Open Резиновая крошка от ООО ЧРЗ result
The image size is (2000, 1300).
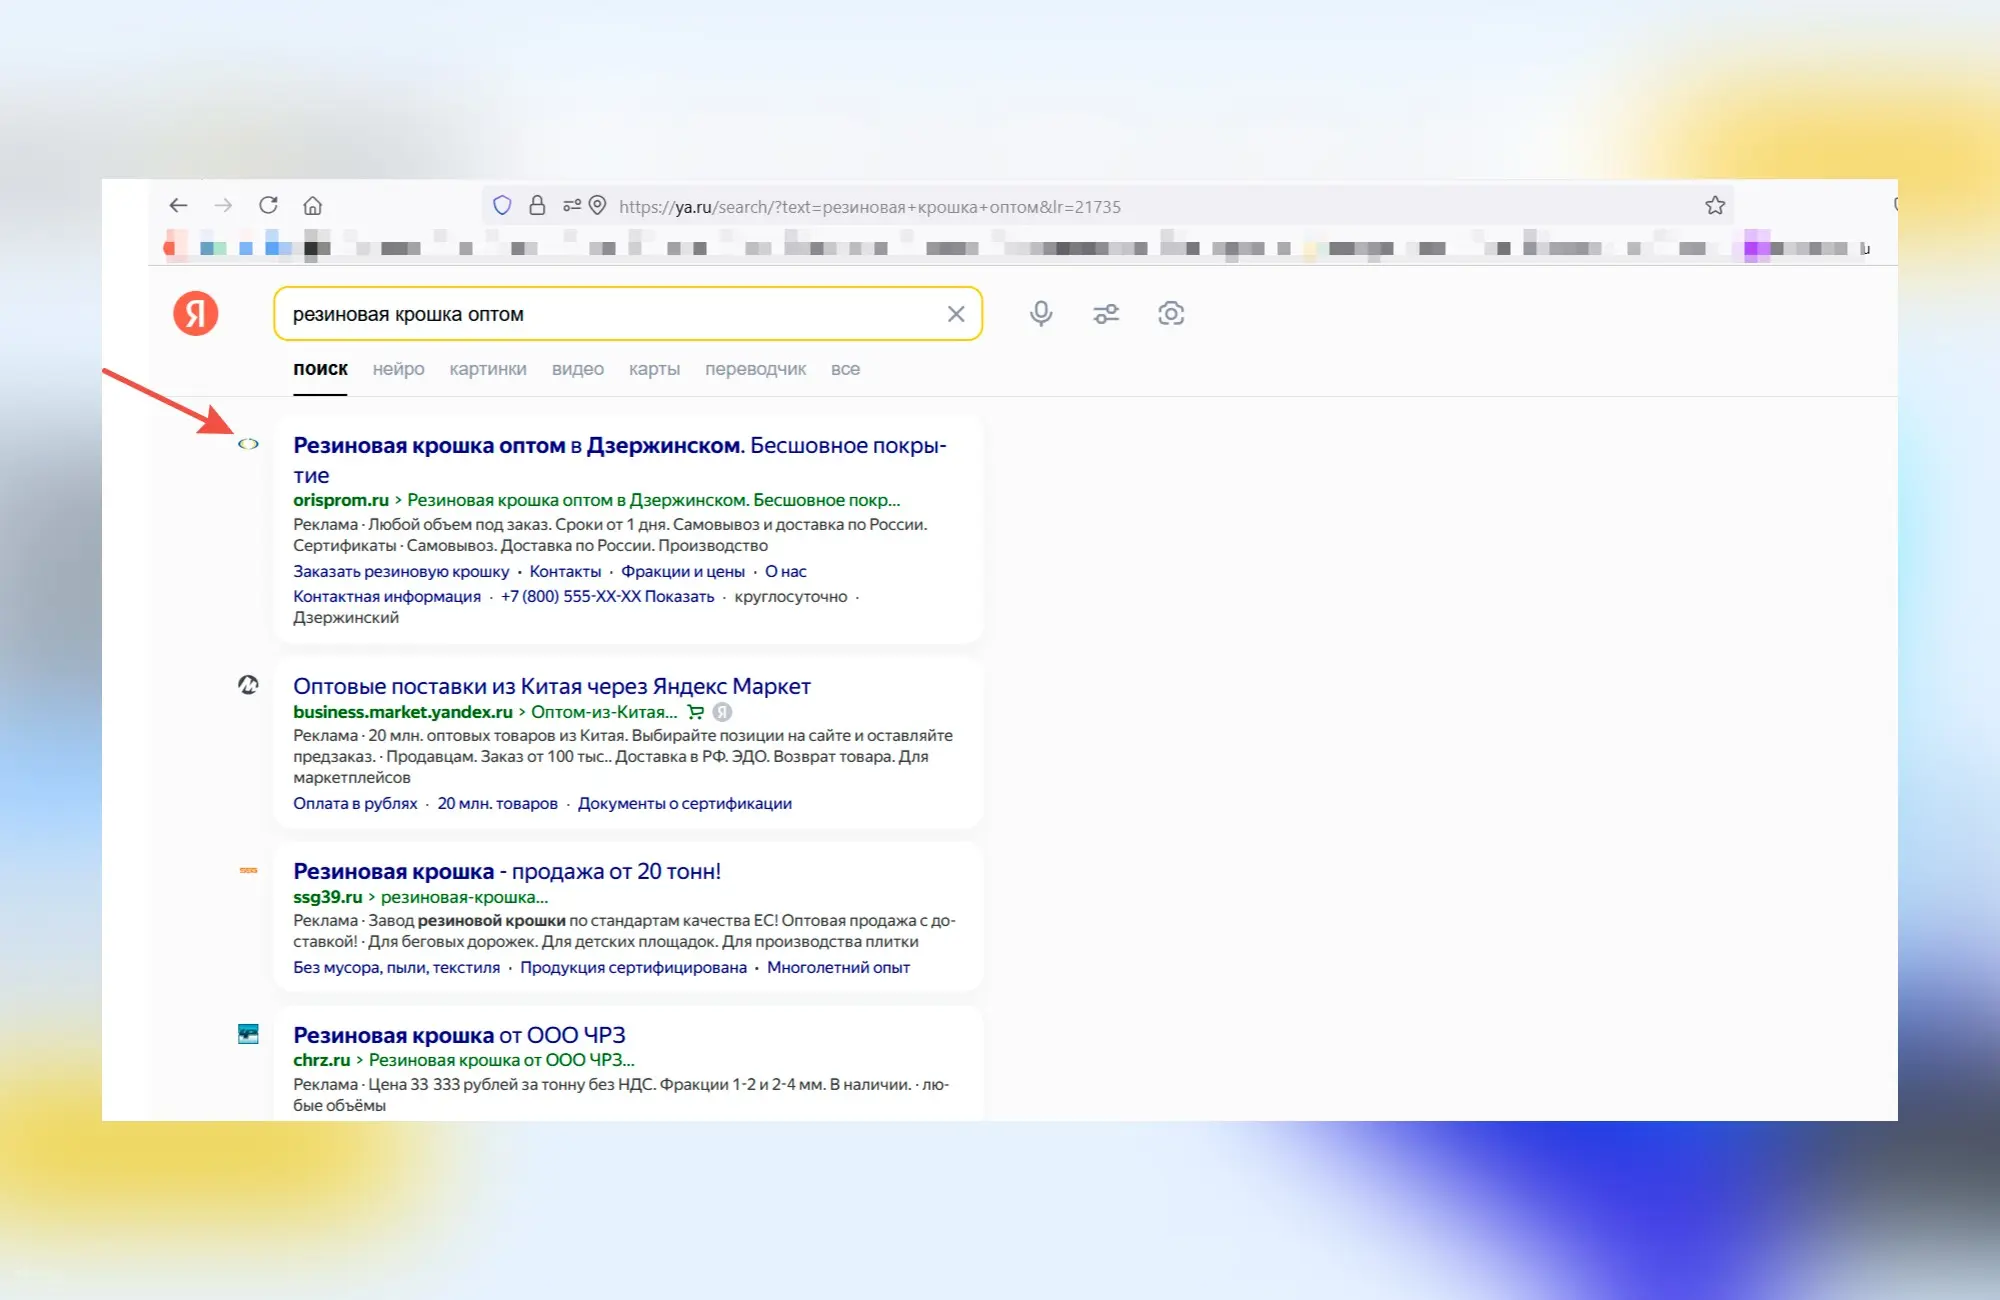459,1035
